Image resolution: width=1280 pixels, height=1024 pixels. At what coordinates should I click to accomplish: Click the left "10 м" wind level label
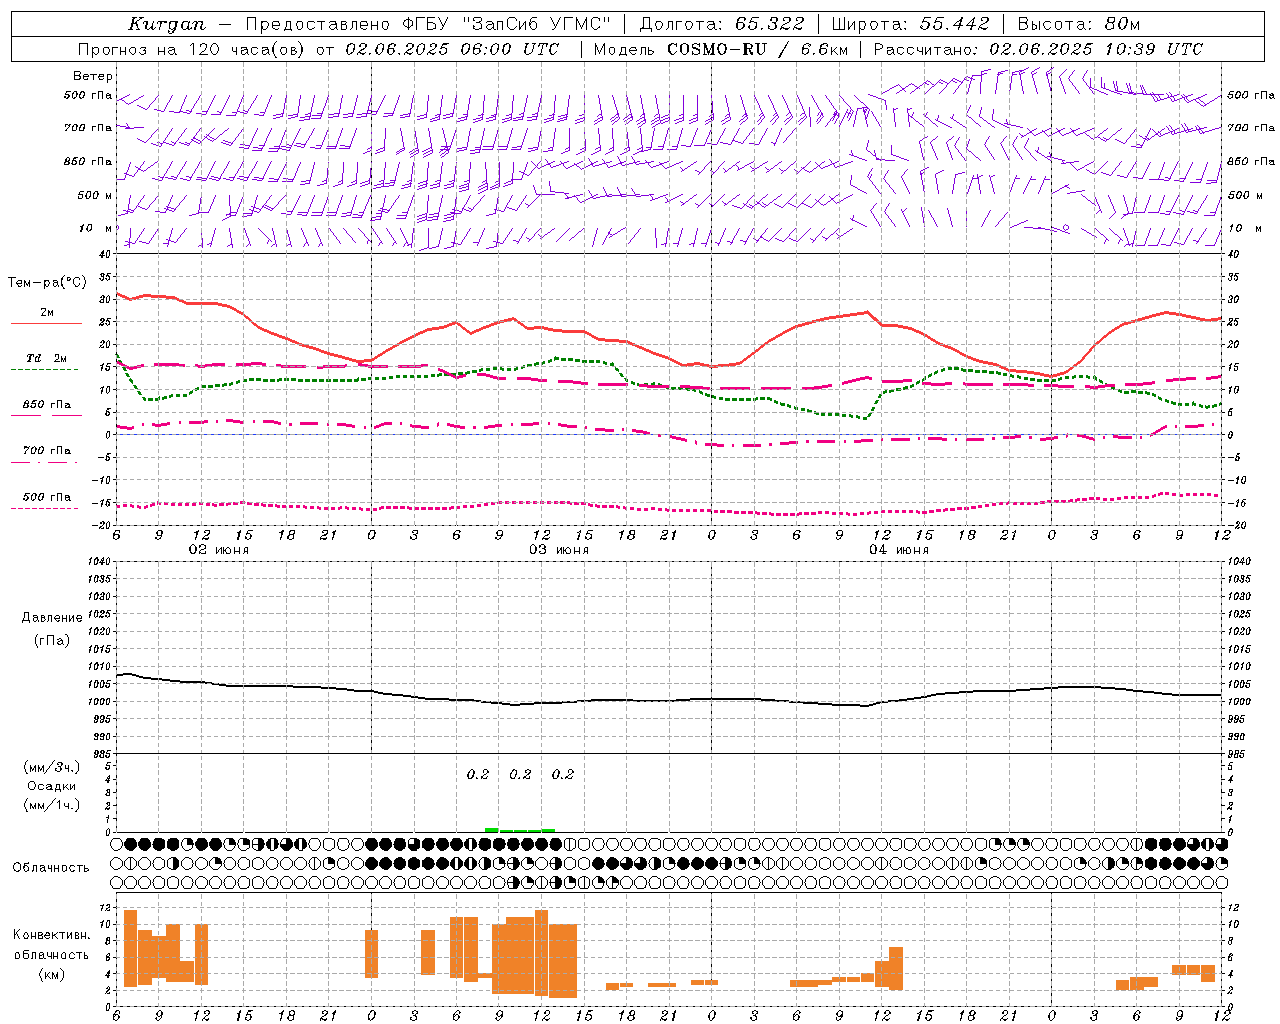pos(95,228)
